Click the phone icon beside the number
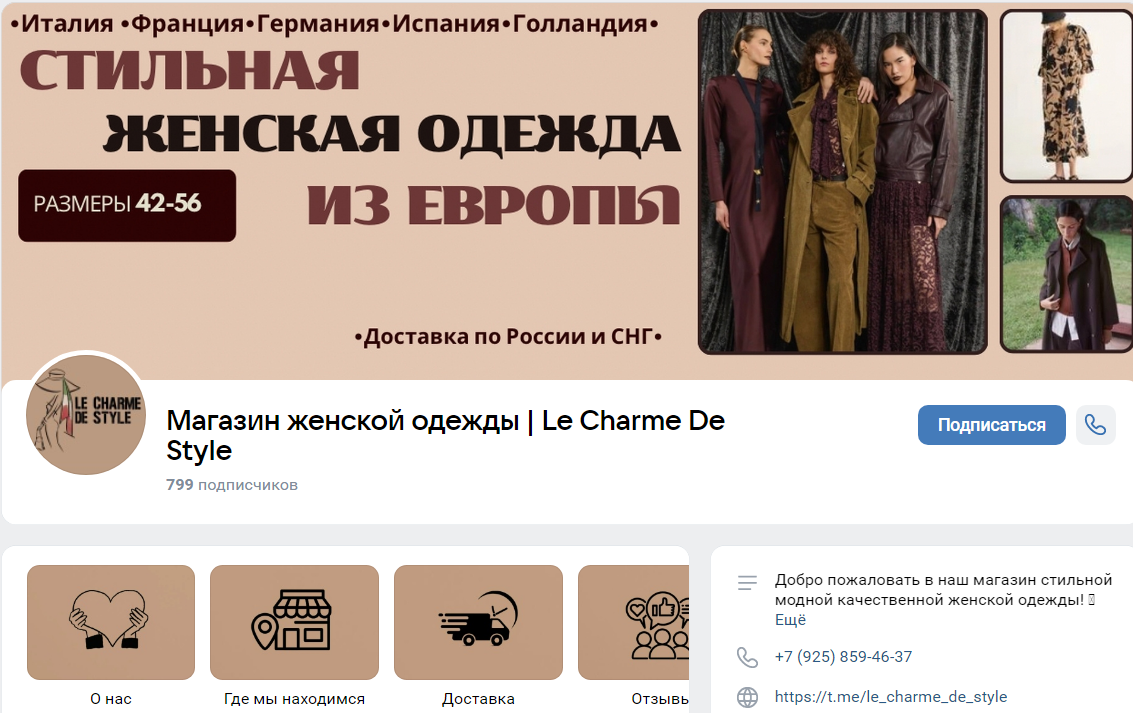The width and height of the screenshot is (1133, 713). [747, 657]
